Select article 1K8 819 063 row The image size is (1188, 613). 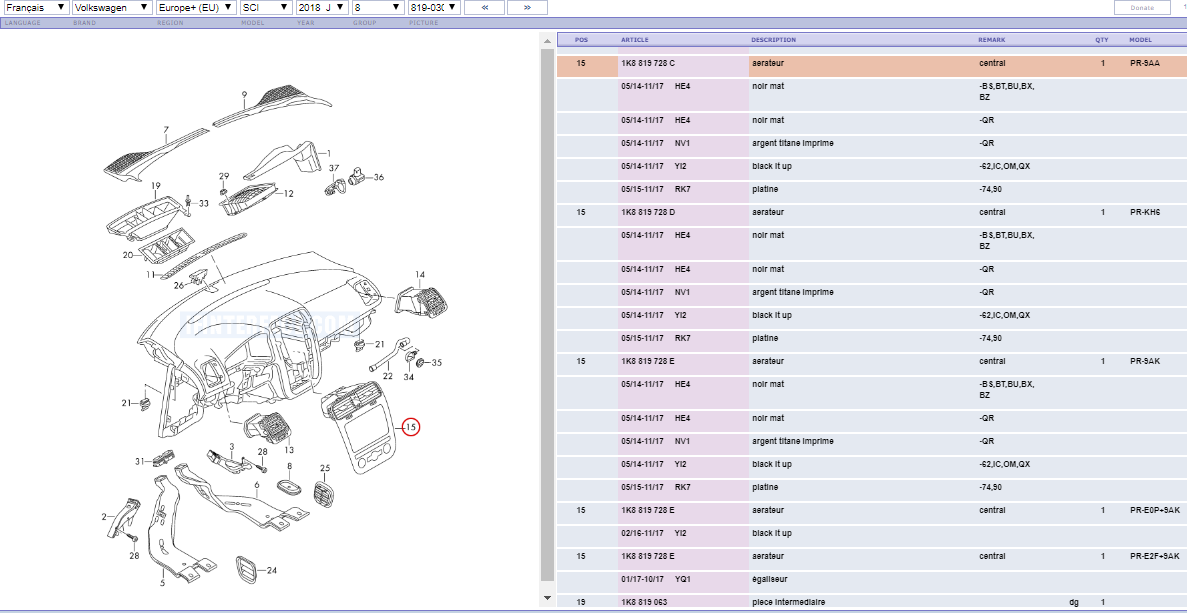(x=872, y=602)
